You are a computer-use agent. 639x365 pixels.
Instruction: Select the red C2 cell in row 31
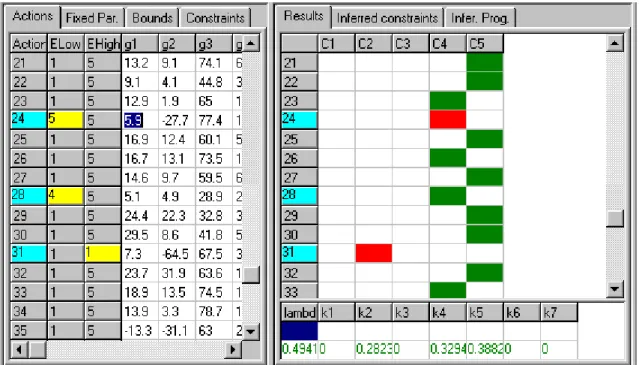pos(374,253)
